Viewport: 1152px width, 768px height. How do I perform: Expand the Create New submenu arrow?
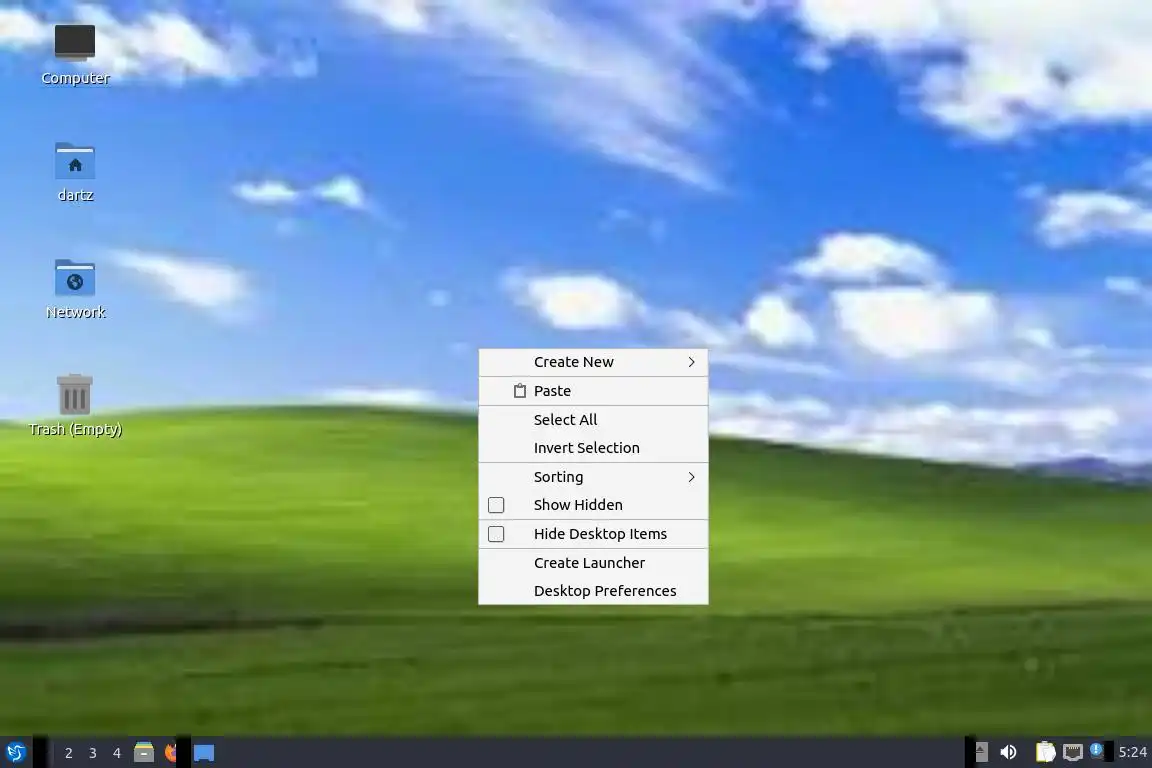point(691,362)
